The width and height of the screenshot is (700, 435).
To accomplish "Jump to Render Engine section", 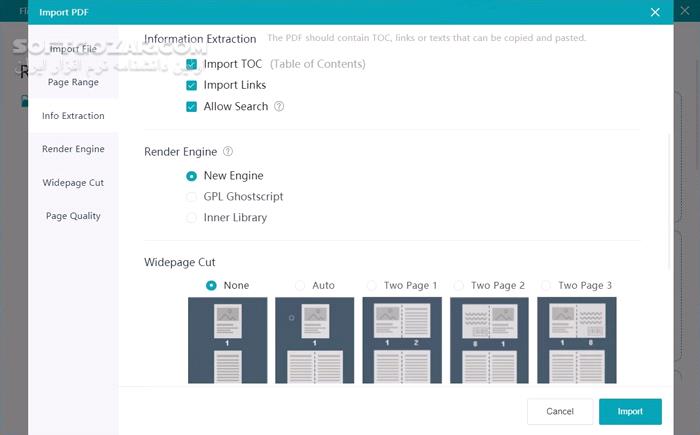I will click(73, 149).
